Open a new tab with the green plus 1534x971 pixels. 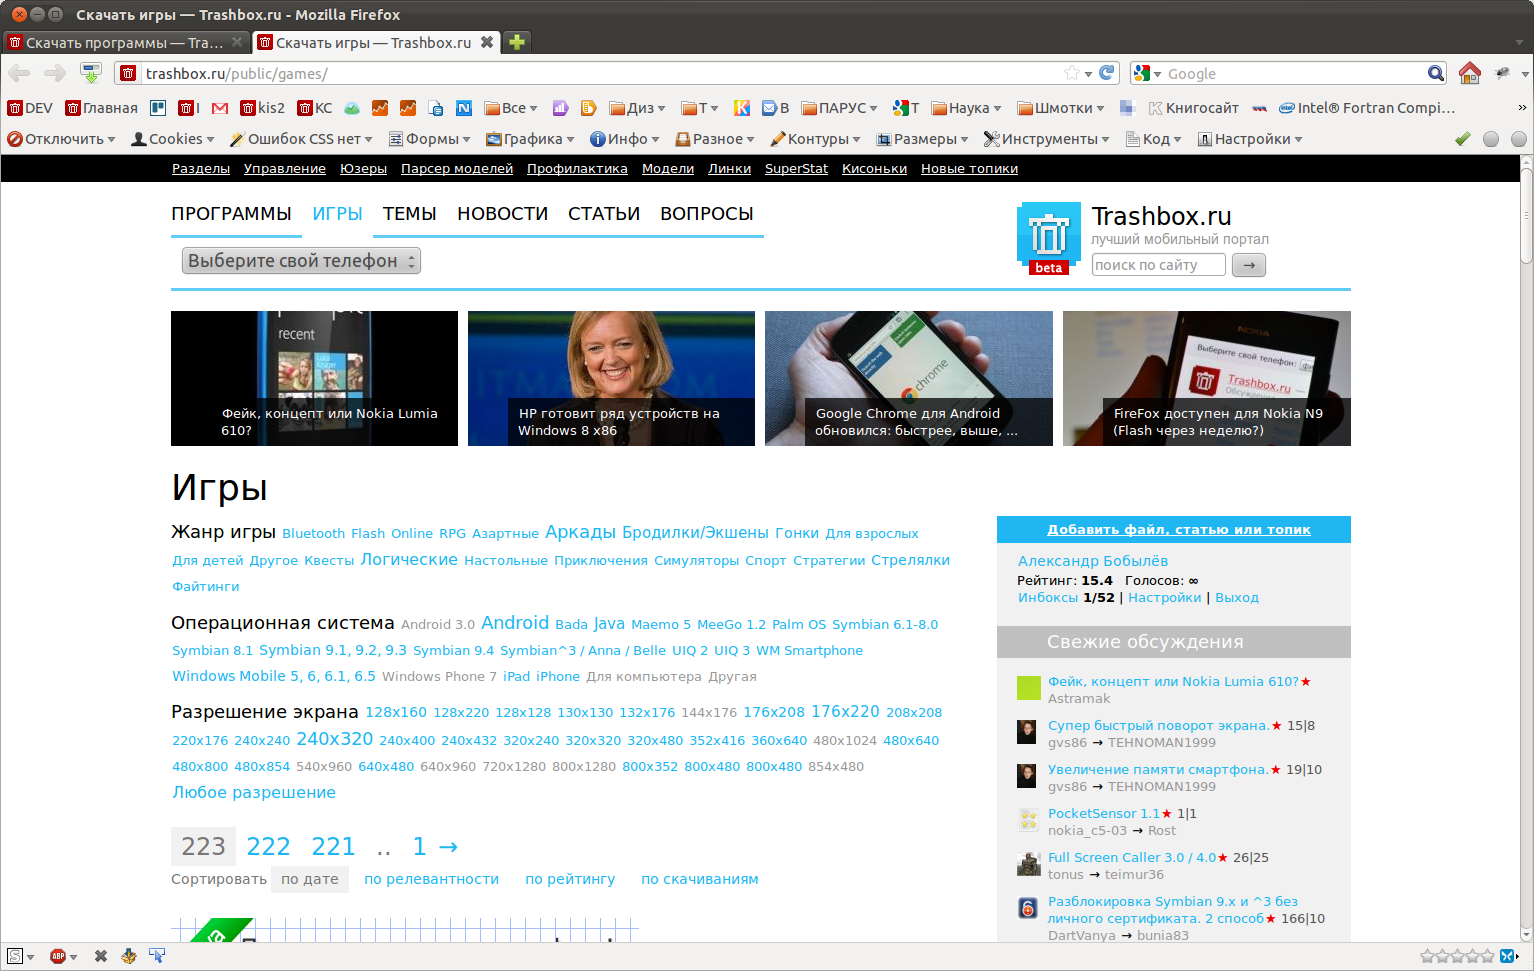(x=517, y=42)
